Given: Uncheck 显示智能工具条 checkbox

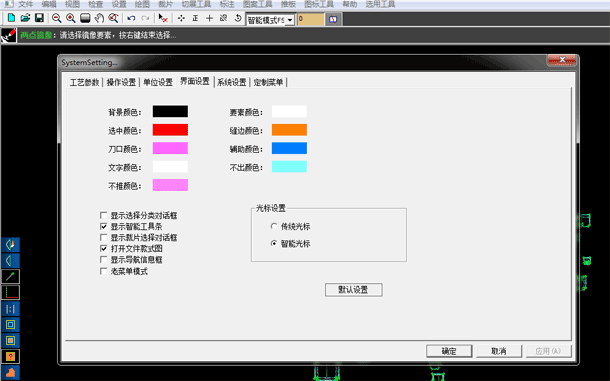Looking at the screenshot, I should [103, 226].
